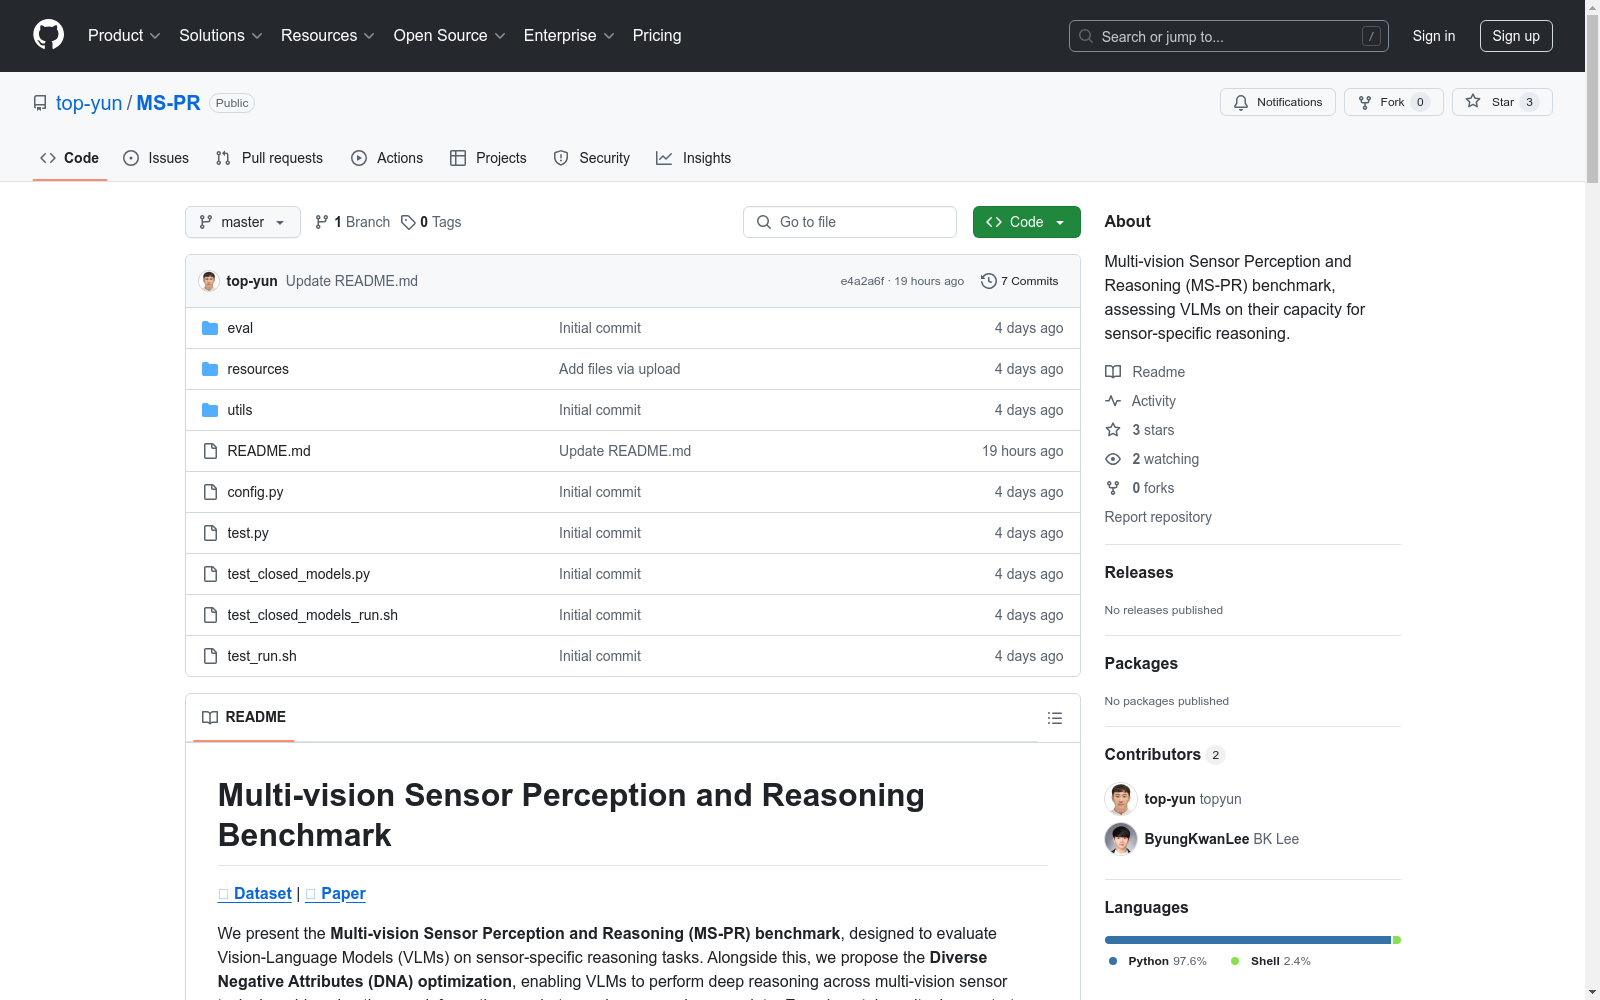Show the README outline list icon

[1055, 718]
